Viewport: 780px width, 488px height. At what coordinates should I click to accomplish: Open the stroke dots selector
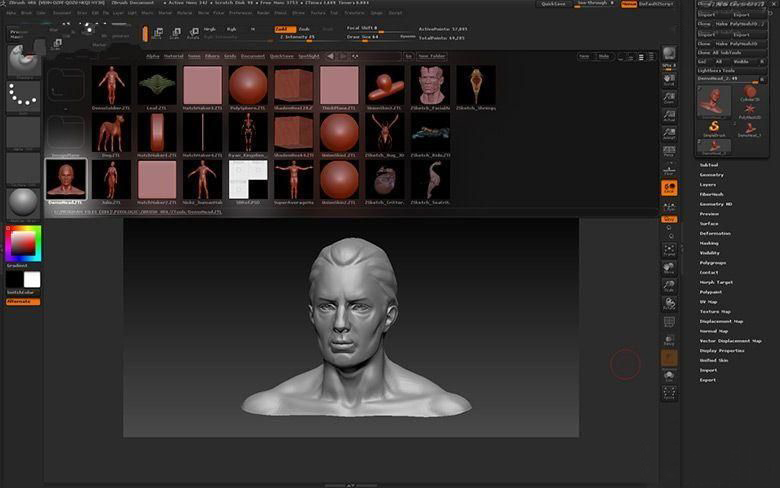pyautogui.click(x=23, y=97)
